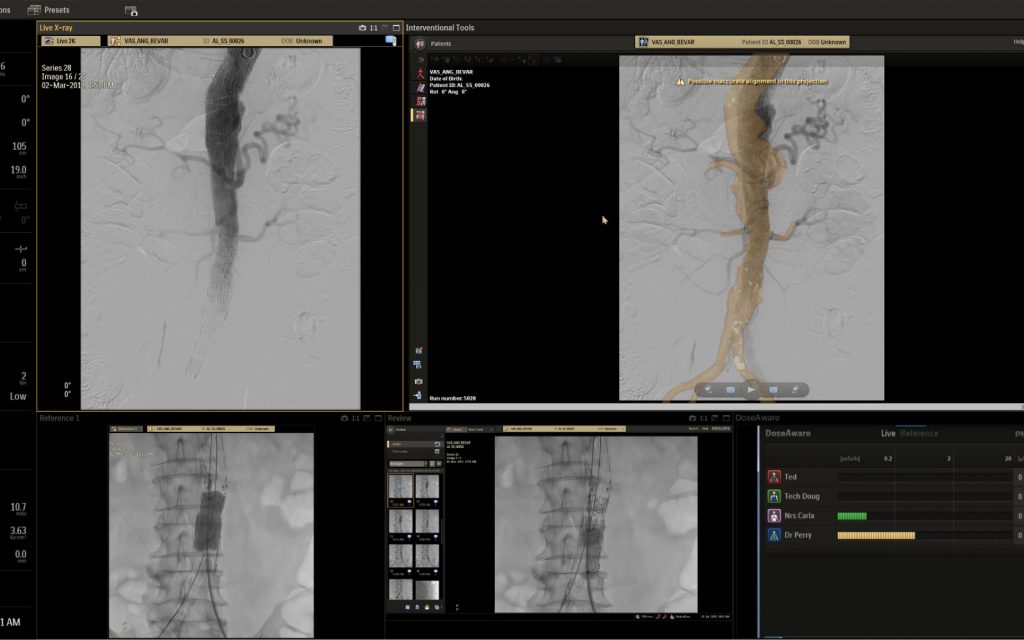Maximize the Live X-ray viewport

coord(396,28)
